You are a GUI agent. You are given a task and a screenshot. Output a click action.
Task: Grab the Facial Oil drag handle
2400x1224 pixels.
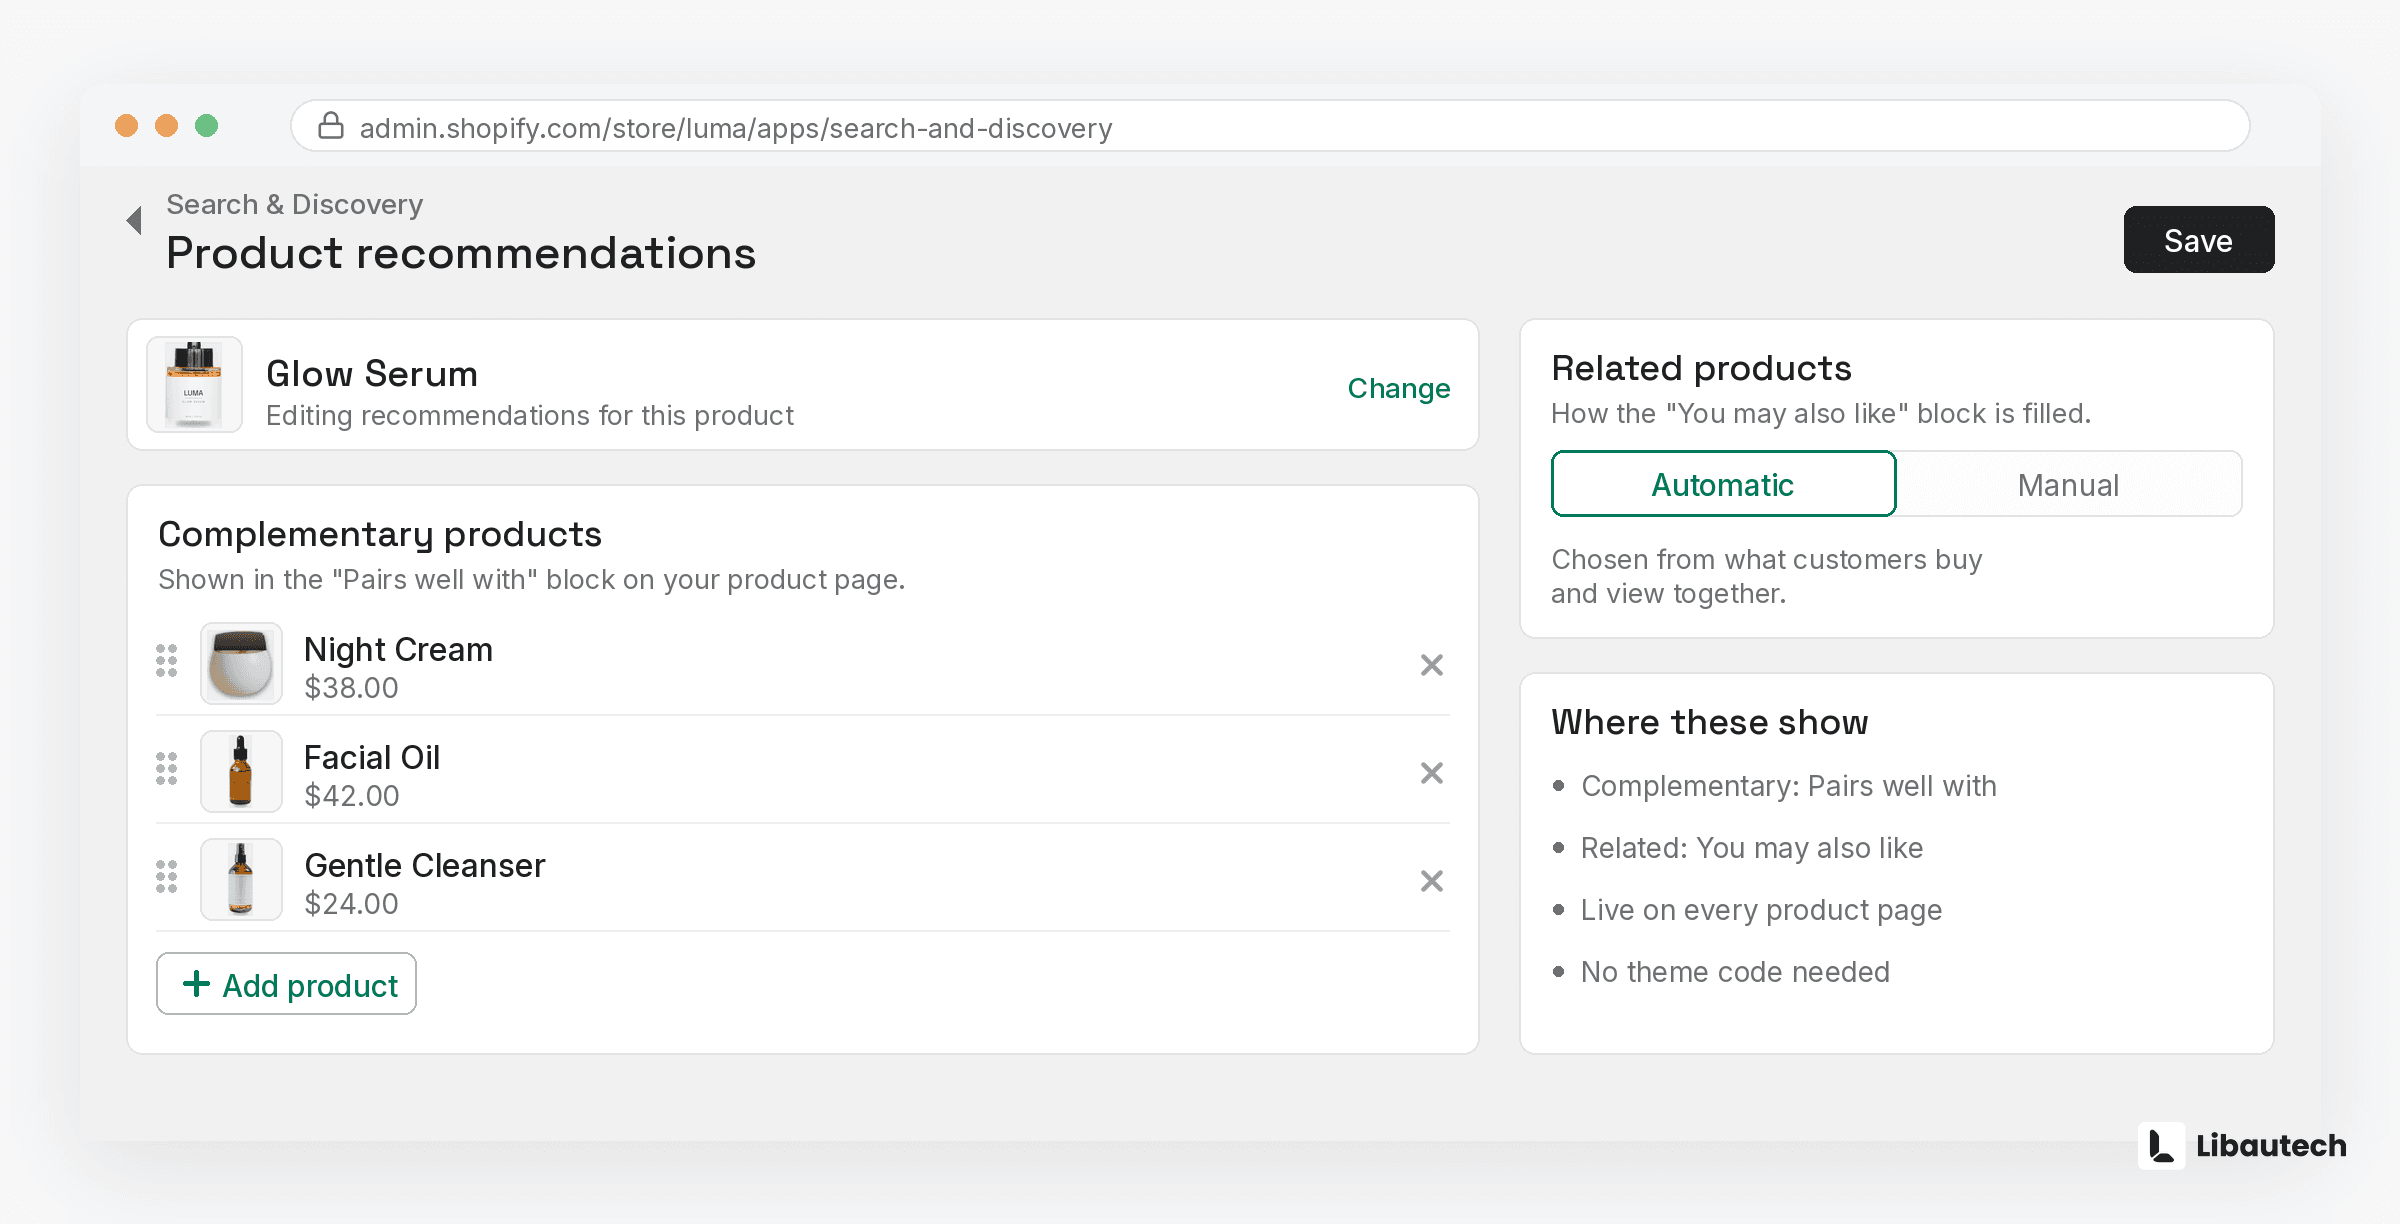[x=167, y=769]
